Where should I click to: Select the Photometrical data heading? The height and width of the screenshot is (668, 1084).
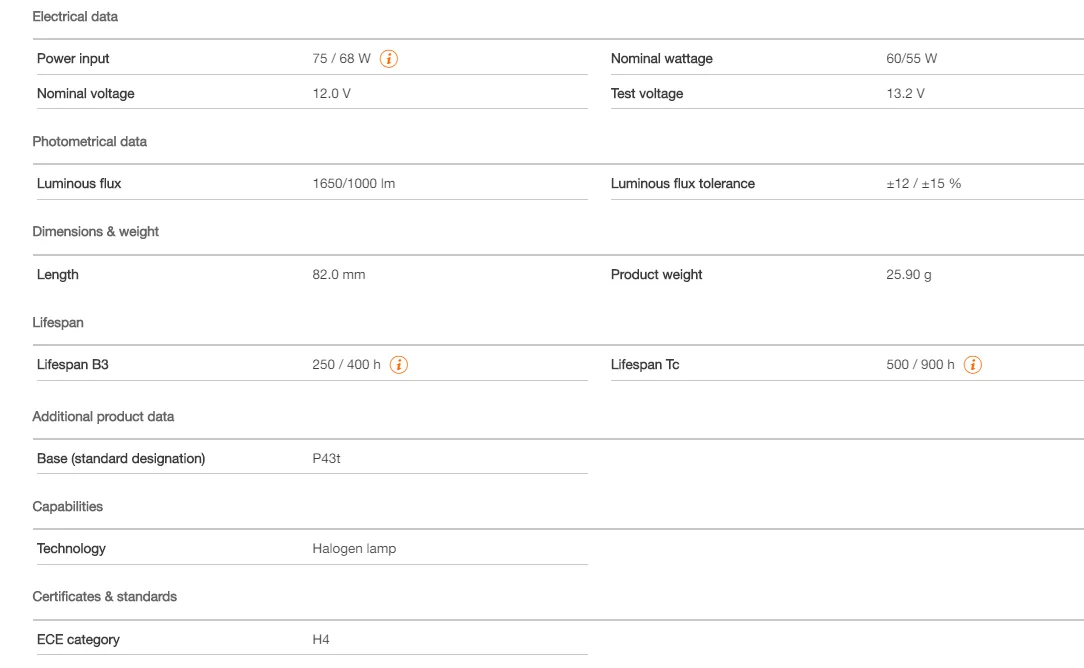click(x=90, y=142)
